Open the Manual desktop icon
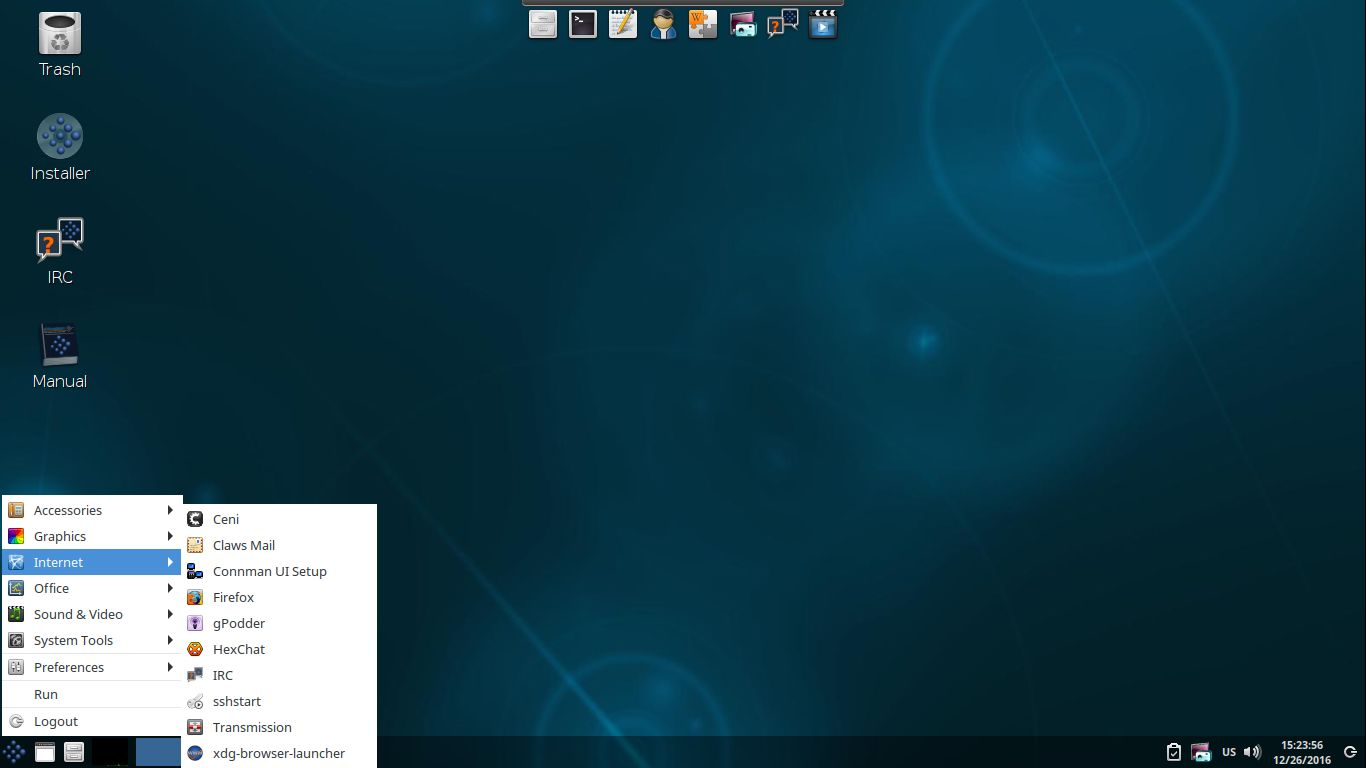The height and width of the screenshot is (768, 1366). (60, 355)
